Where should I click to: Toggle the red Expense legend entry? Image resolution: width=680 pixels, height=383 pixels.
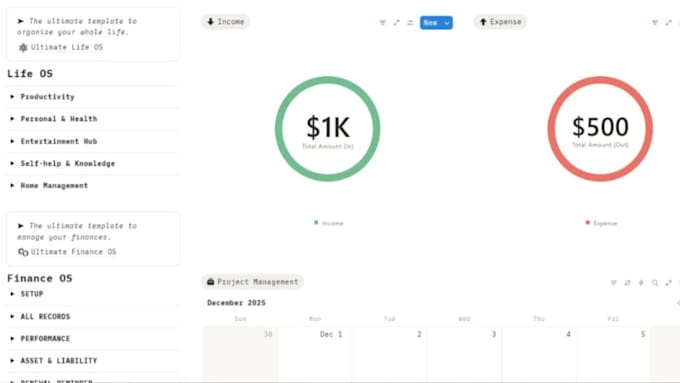click(x=602, y=223)
